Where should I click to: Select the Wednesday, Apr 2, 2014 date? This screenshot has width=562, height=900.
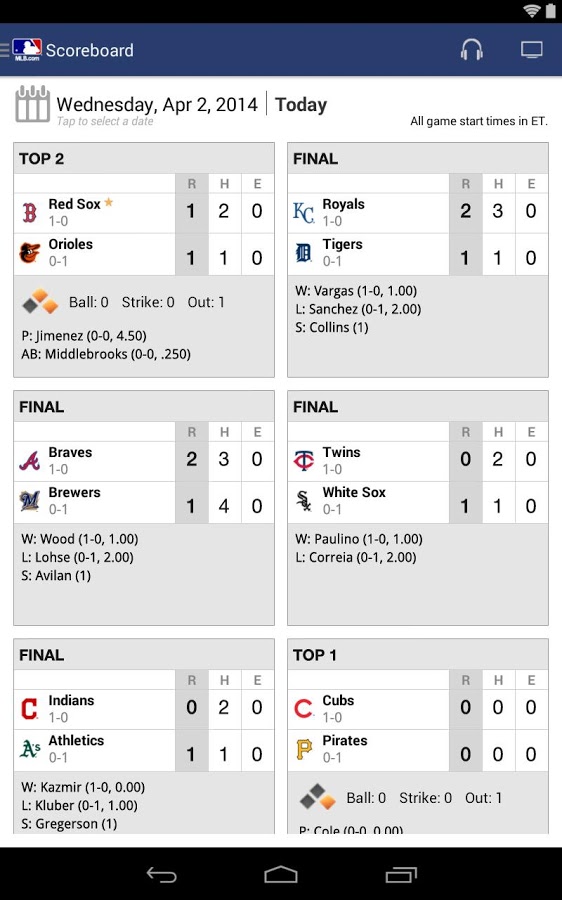[157, 104]
